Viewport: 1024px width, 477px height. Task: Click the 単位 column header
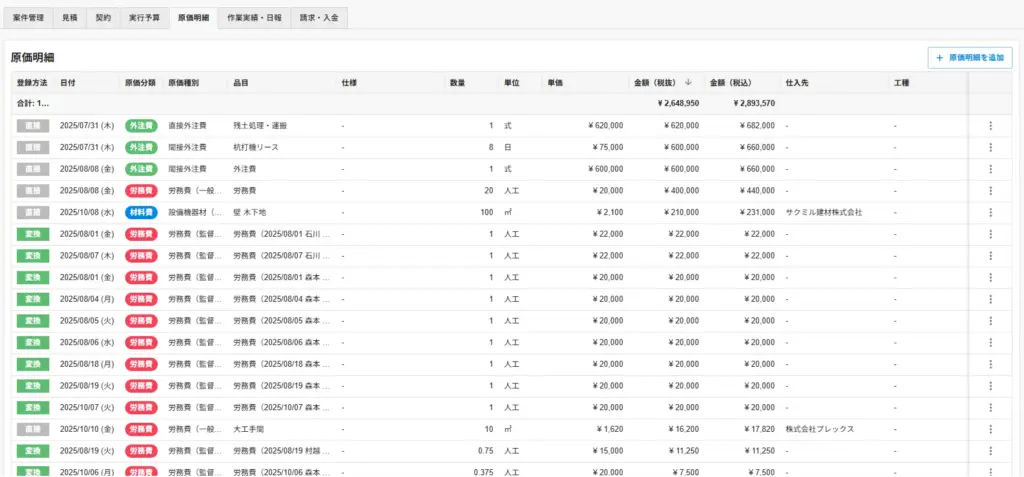511,83
